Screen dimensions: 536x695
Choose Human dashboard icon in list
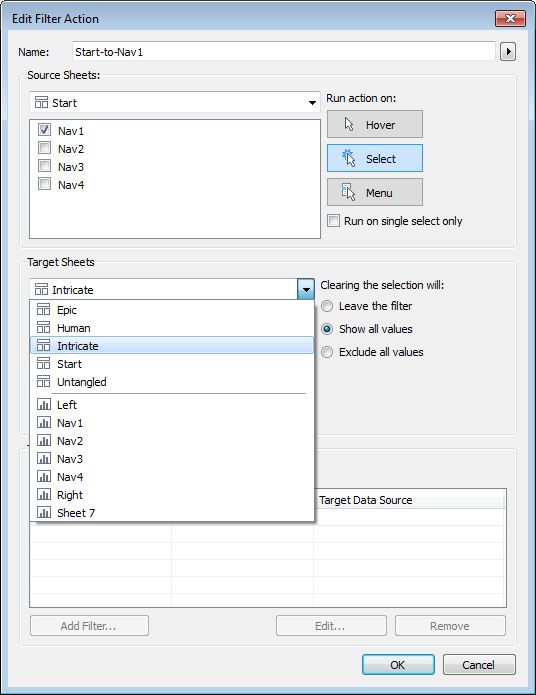tap(43, 328)
